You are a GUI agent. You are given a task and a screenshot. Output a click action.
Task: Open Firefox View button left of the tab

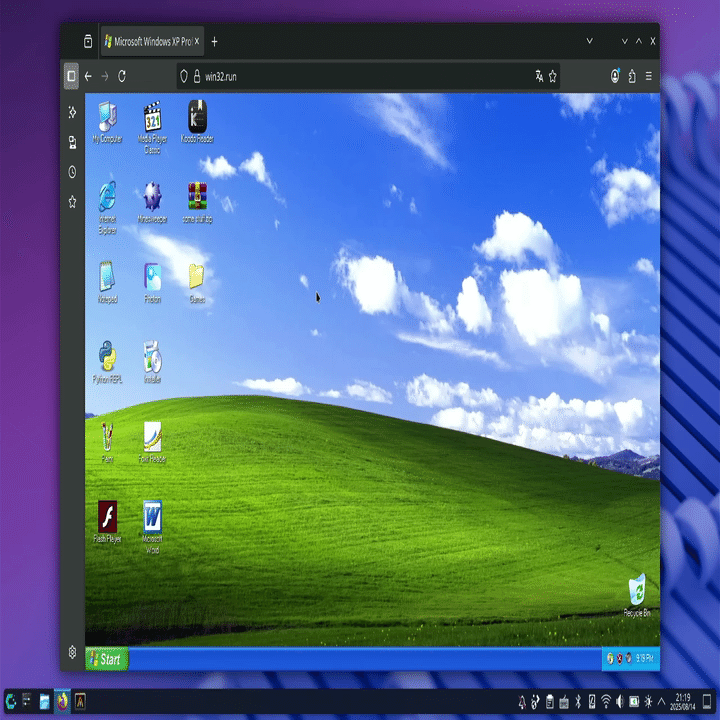click(88, 41)
